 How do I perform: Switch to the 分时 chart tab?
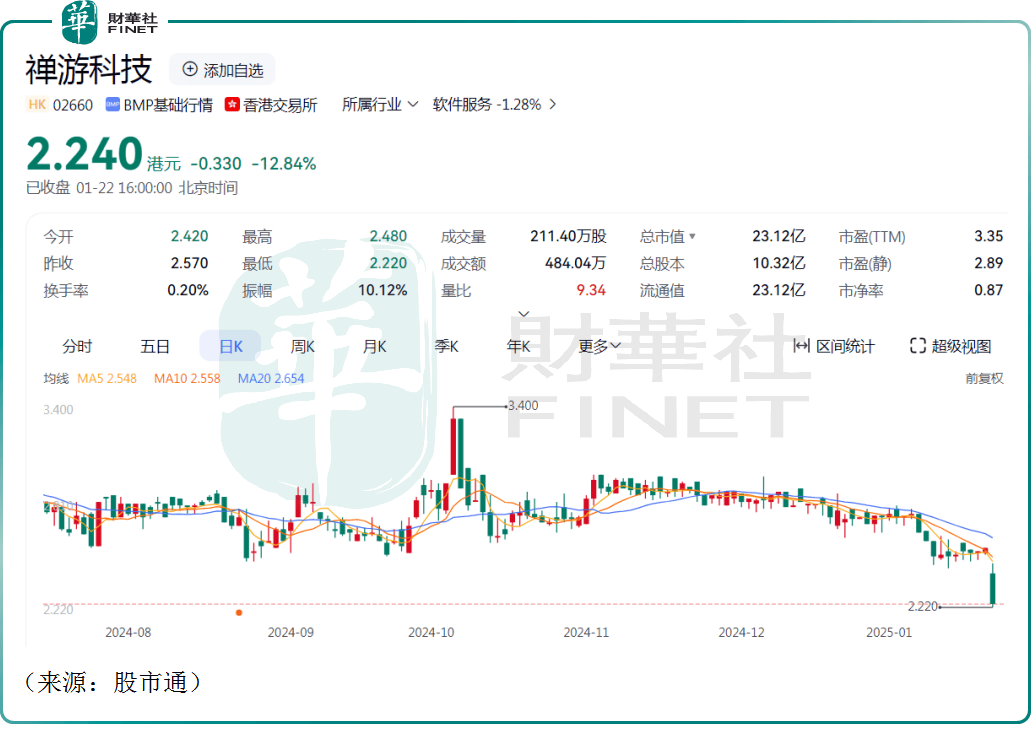click(x=77, y=346)
